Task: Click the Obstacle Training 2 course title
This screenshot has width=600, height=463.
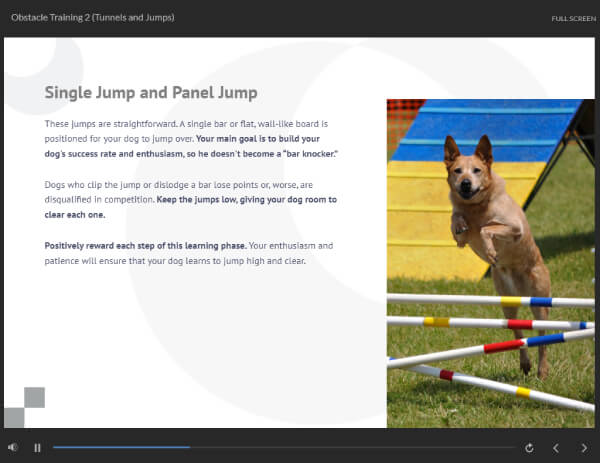Action: (93, 18)
